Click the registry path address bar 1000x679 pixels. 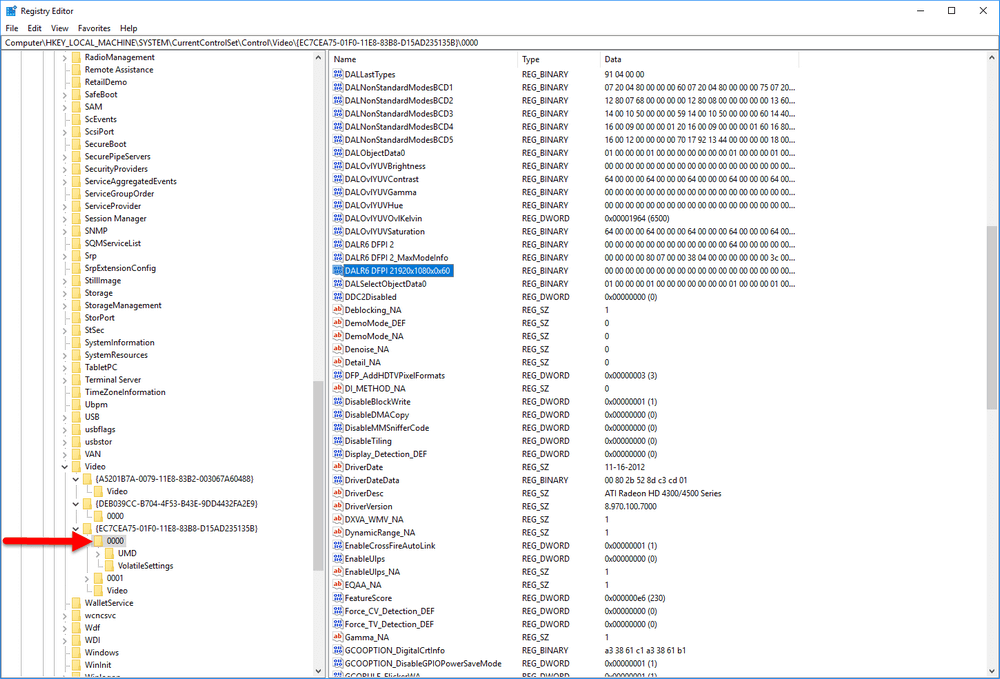499,43
